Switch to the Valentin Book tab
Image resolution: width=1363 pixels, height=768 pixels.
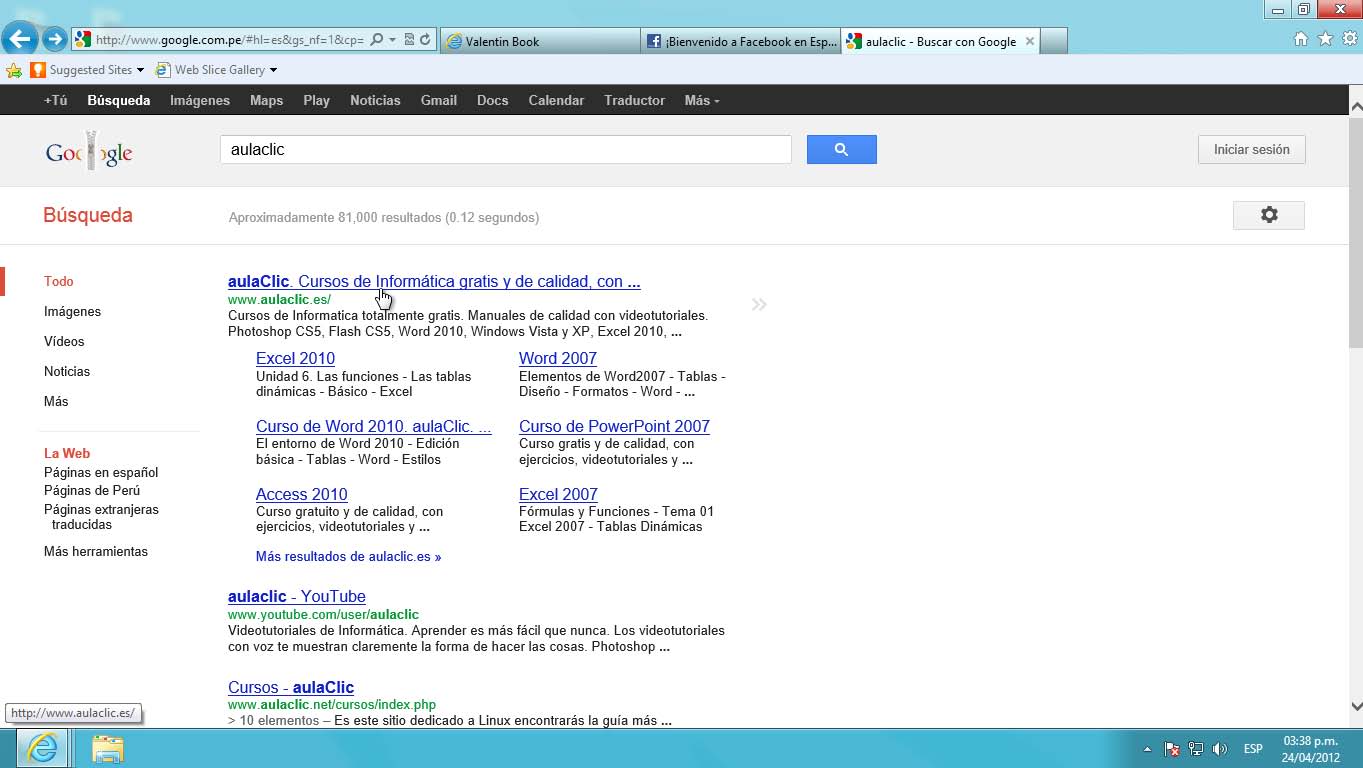click(538, 41)
